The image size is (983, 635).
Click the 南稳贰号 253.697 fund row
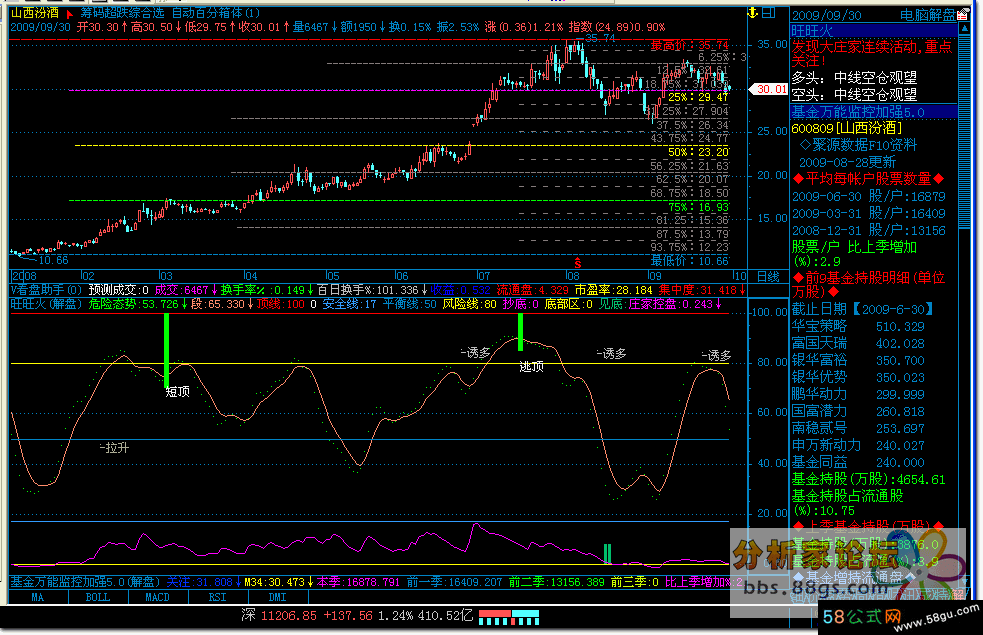(x=858, y=428)
